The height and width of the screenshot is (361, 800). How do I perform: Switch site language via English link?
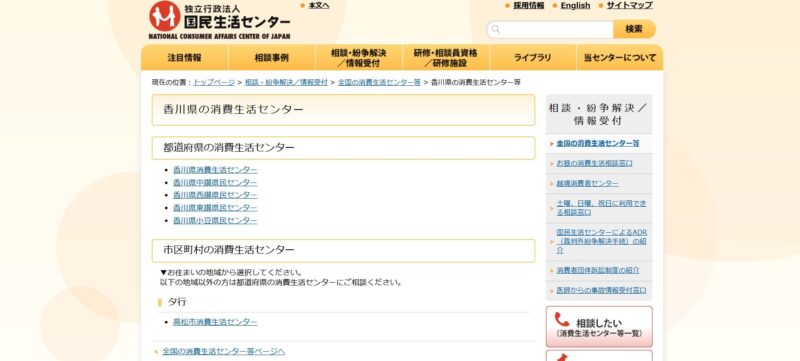pos(576,6)
